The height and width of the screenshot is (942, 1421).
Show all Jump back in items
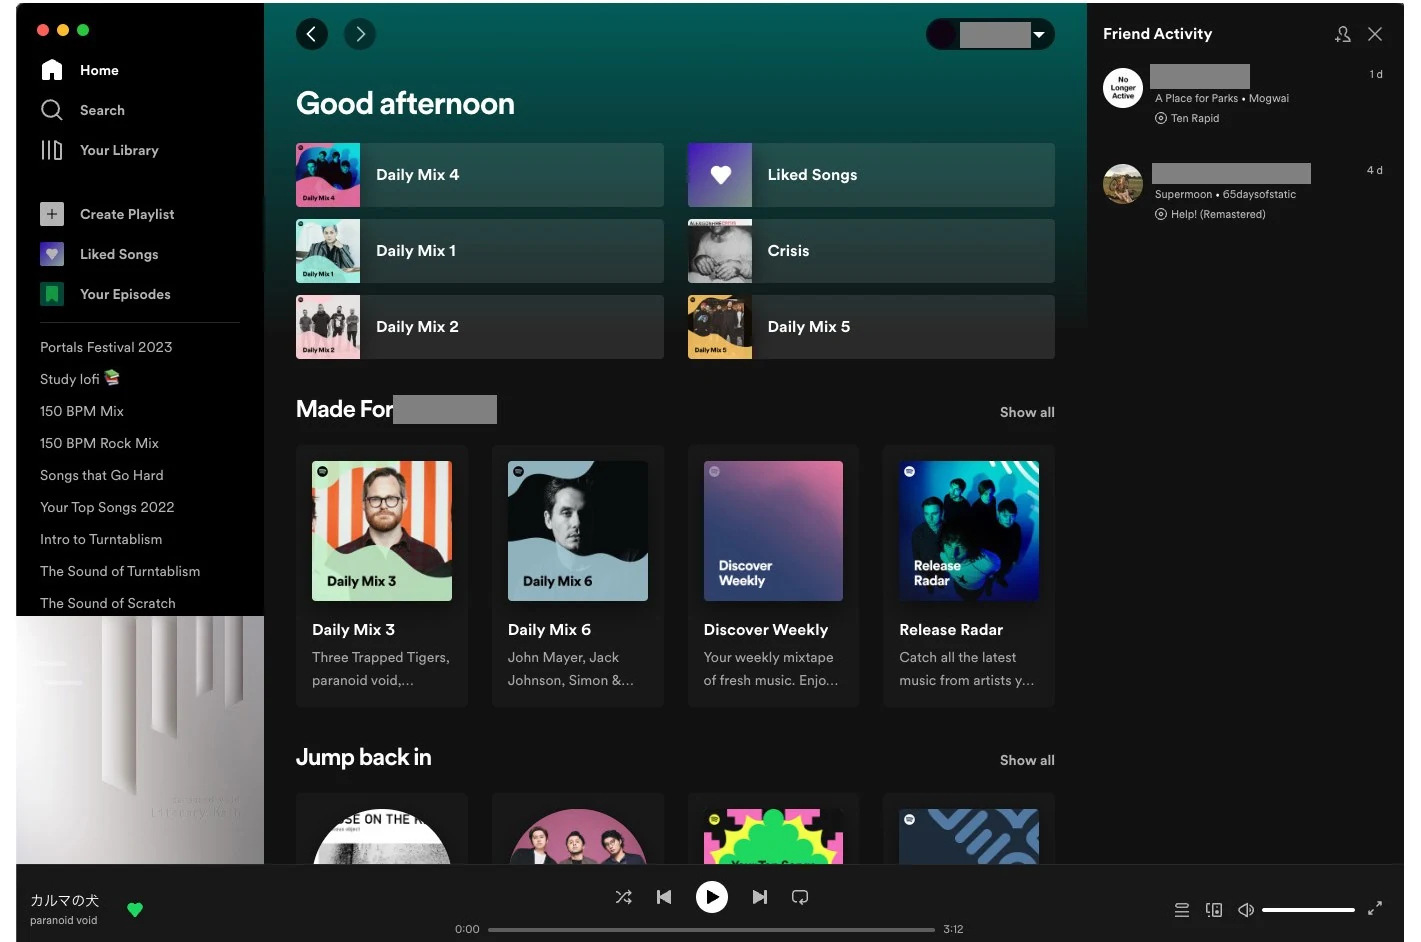[1027, 760]
